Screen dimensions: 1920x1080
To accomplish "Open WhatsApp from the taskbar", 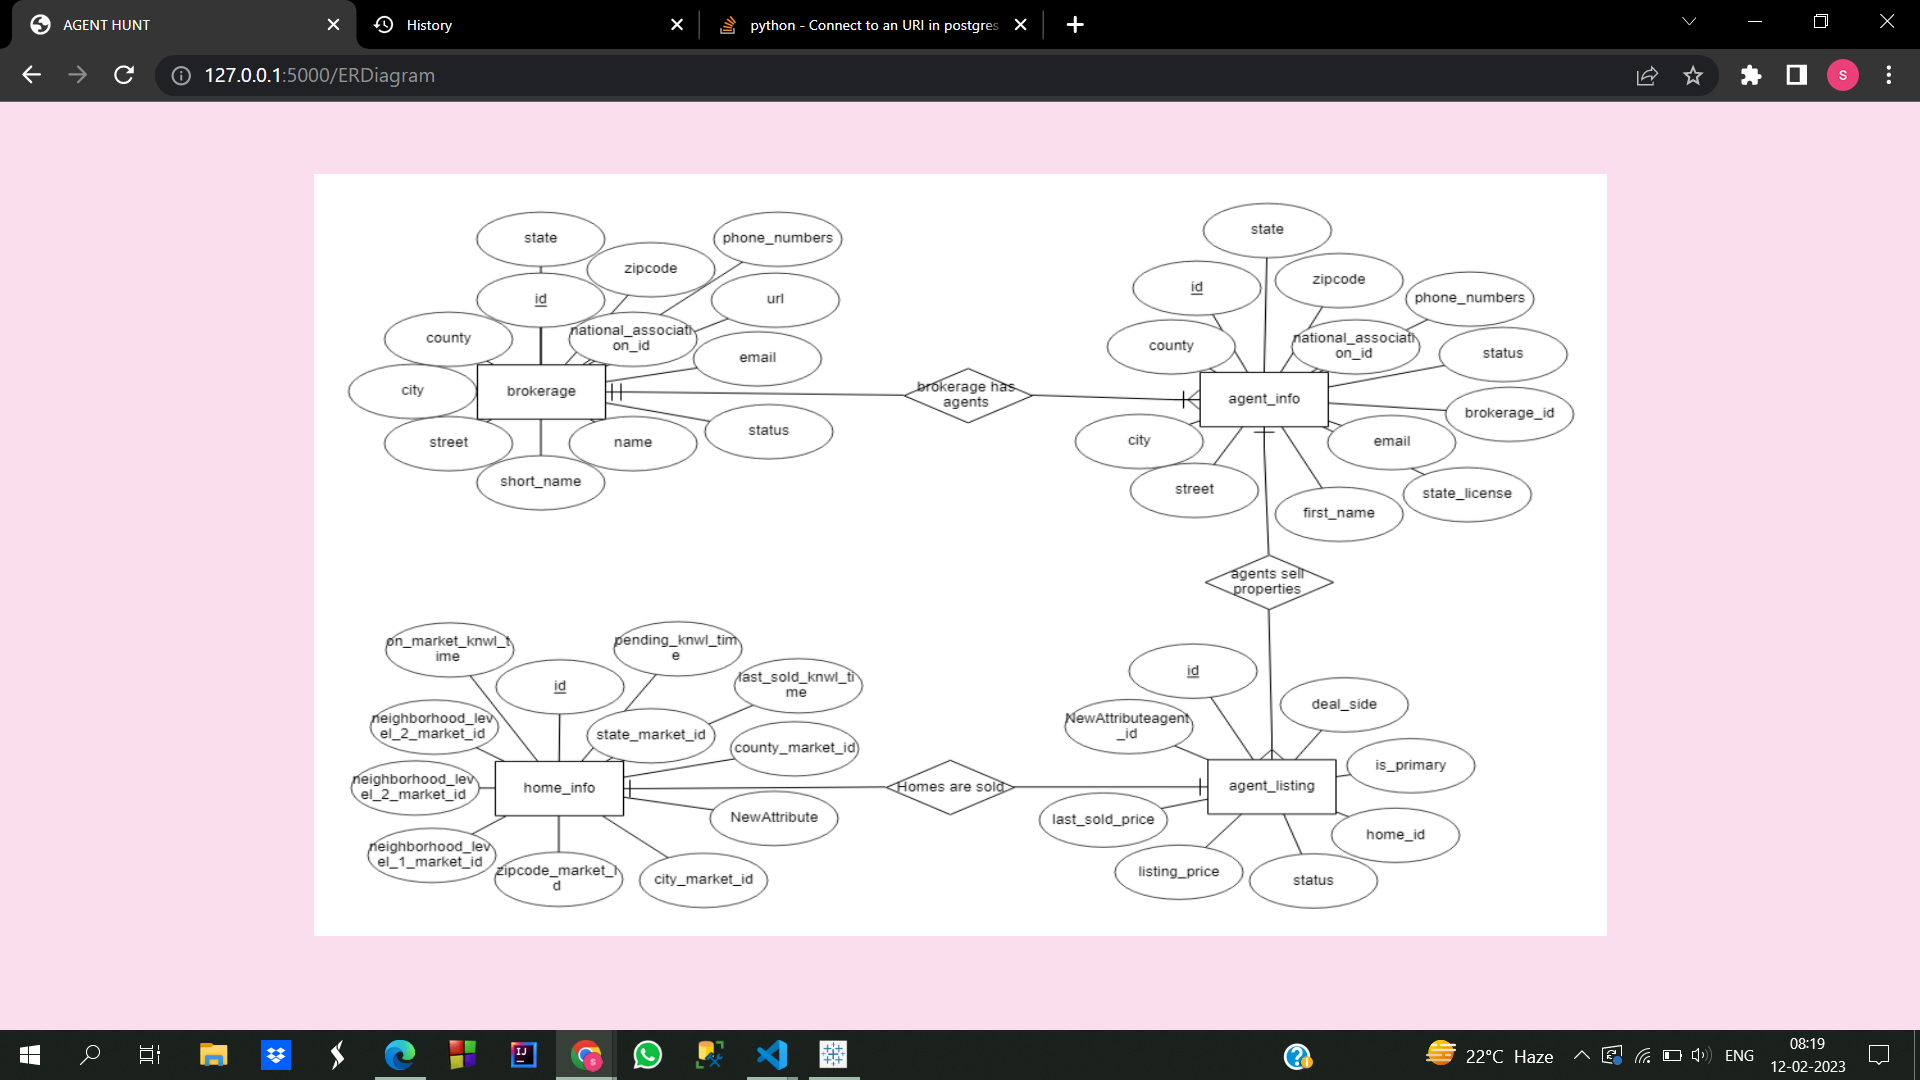I will point(648,1055).
